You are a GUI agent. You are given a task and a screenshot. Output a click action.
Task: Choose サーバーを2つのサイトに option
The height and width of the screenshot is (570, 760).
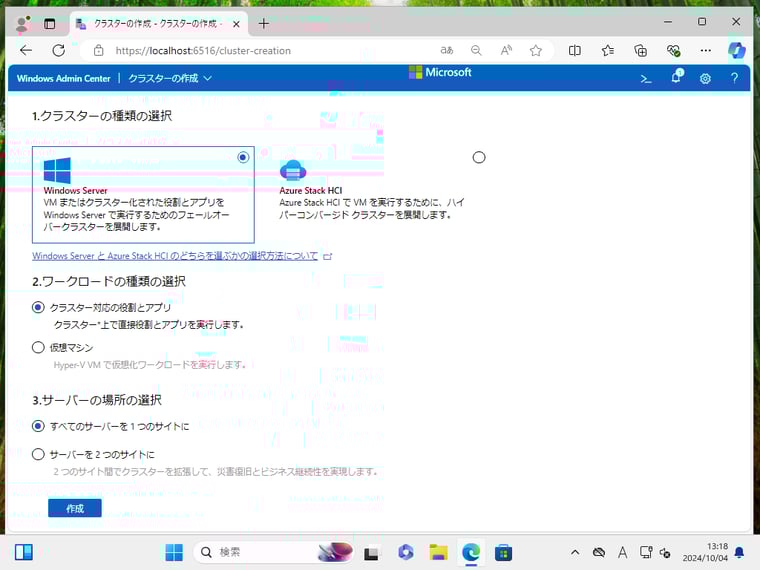pos(38,454)
